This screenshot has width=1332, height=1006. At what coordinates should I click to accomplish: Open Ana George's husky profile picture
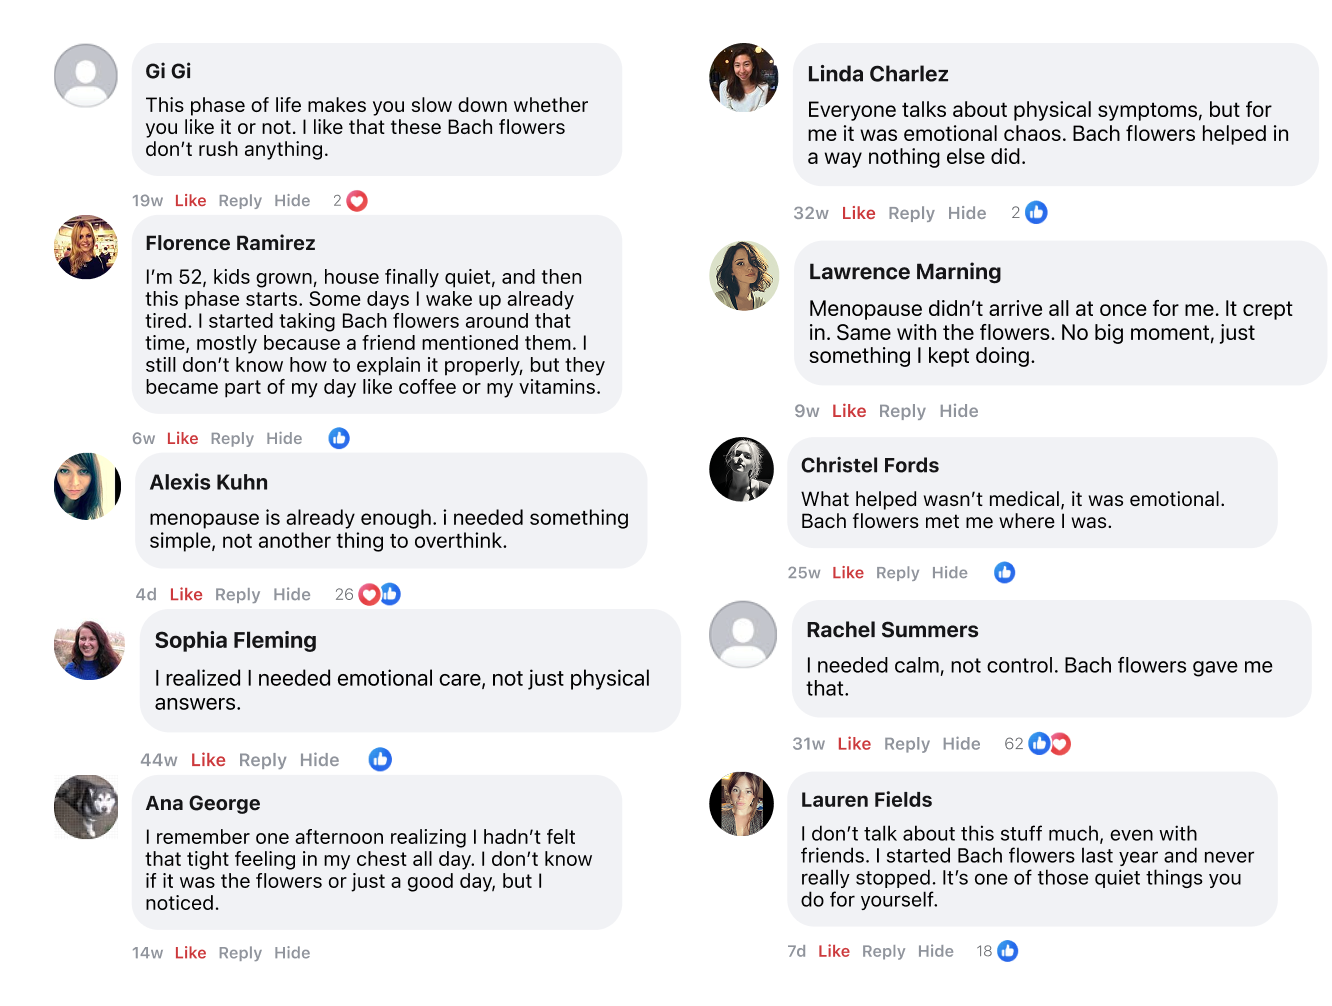(86, 807)
